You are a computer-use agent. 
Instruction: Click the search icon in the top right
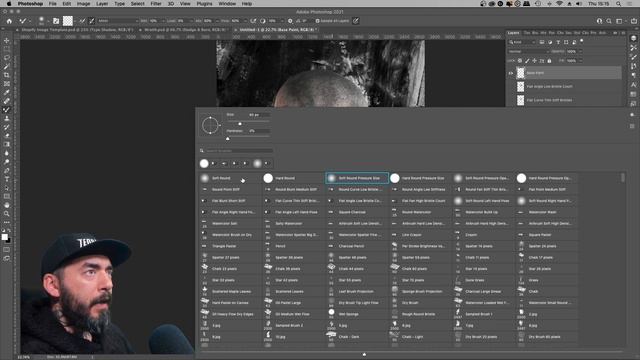[x=609, y=21]
